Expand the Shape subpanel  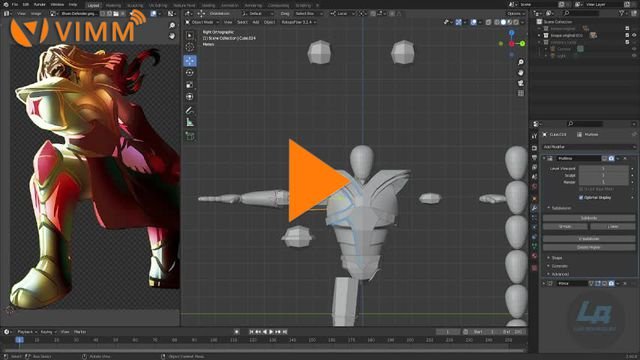(x=557, y=258)
